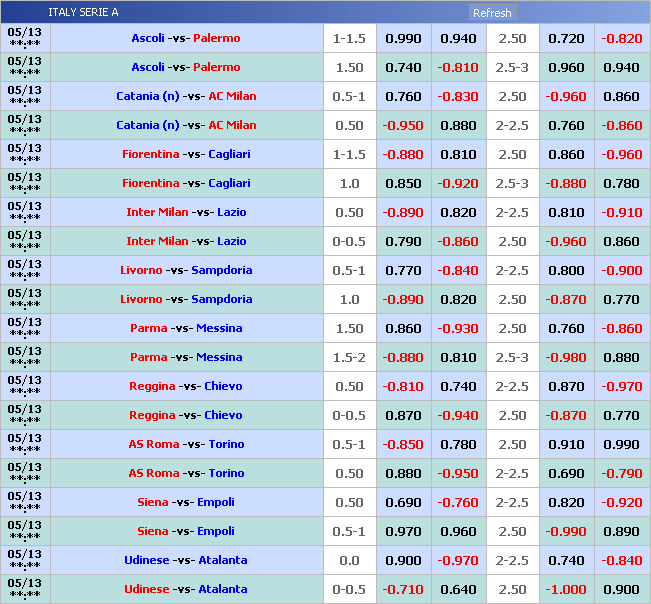The height and width of the screenshot is (604, 651).
Task: Click the ITALY SERIE A league header
Action: coord(83,12)
